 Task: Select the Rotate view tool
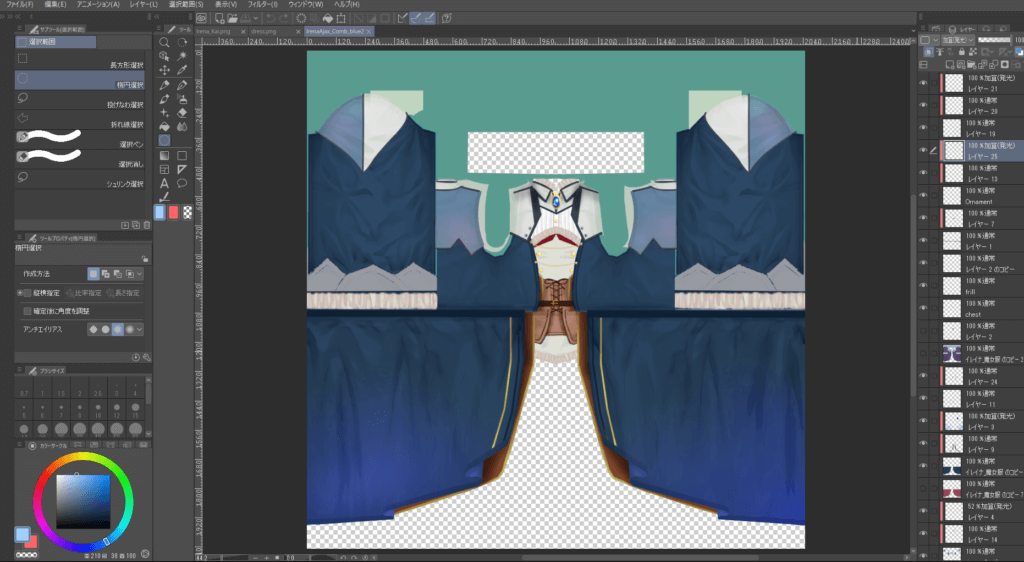[x=182, y=42]
